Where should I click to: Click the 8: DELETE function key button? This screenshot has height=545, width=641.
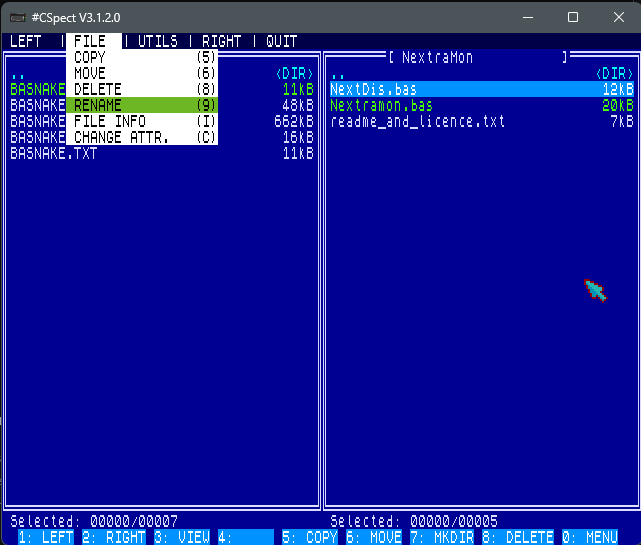click(518, 537)
